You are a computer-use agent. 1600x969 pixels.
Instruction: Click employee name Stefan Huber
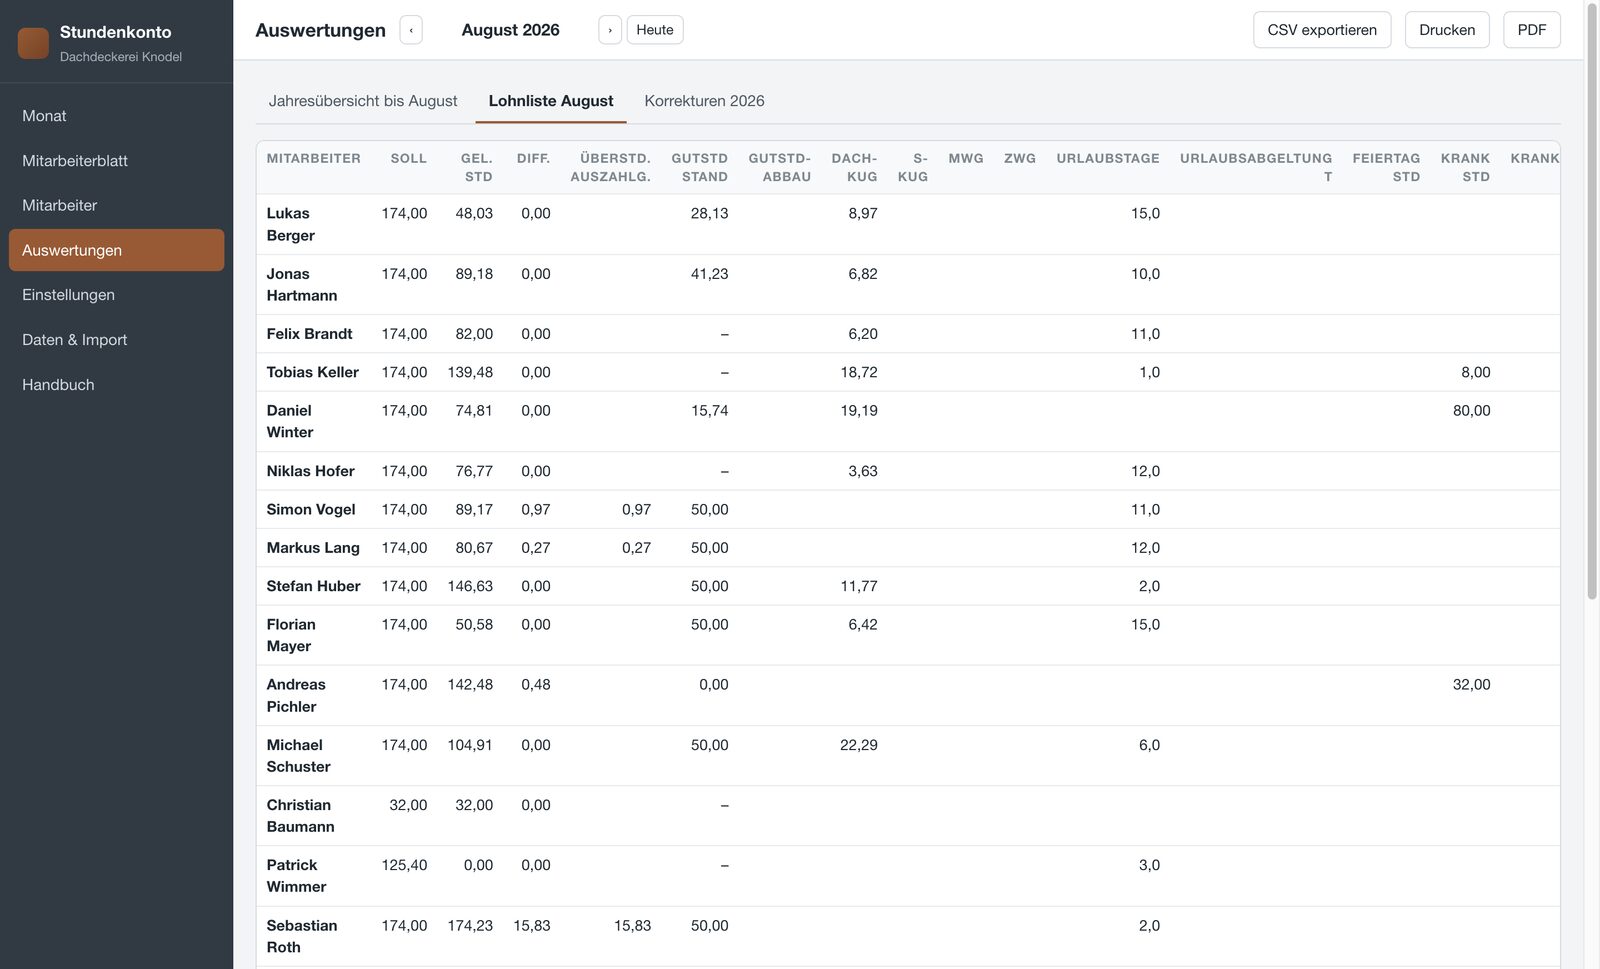[x=313, y=586]
